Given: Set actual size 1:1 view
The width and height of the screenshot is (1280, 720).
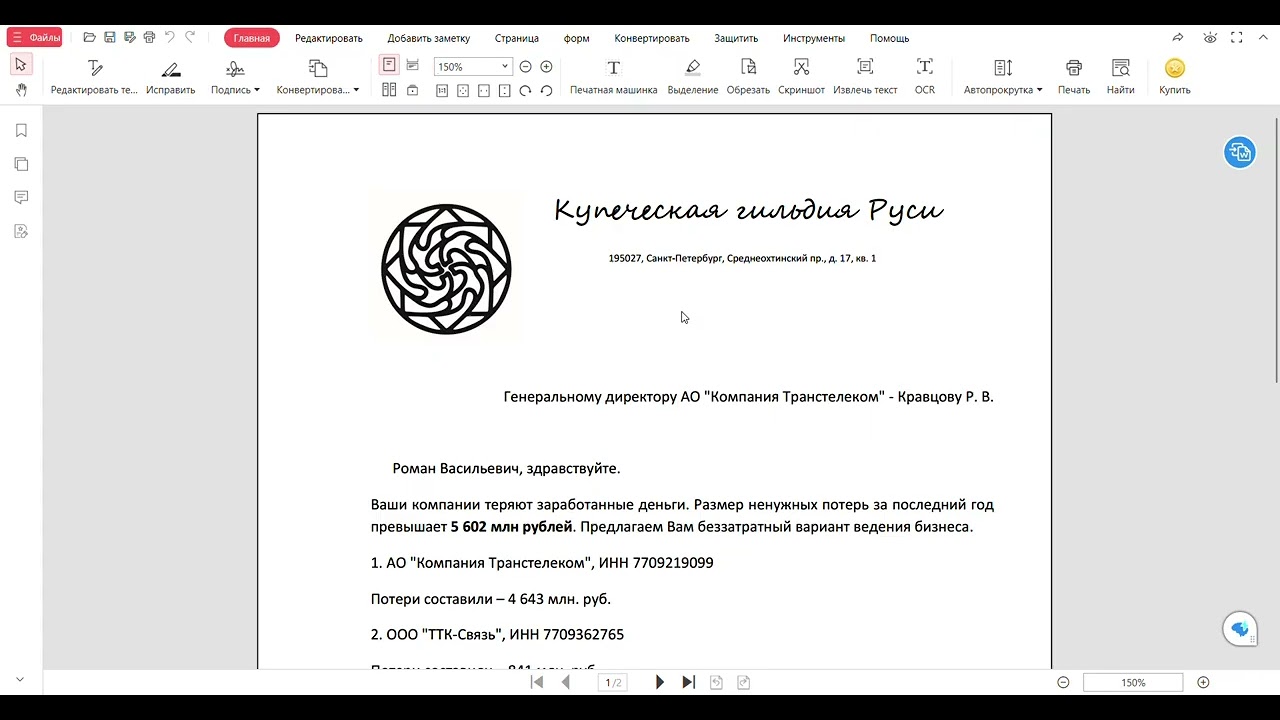Looking at the screenshot, I should pyautogui.click(x=442, y=90).
